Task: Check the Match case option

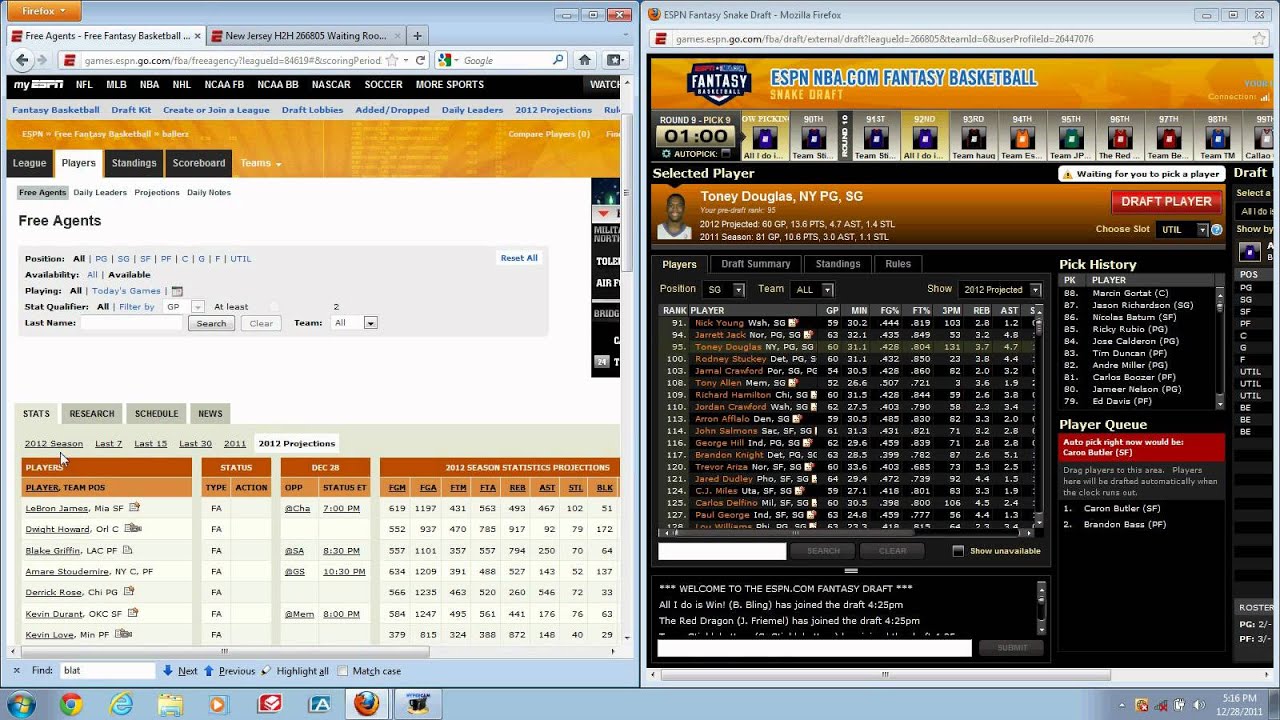Action: [x=343, y=671]
